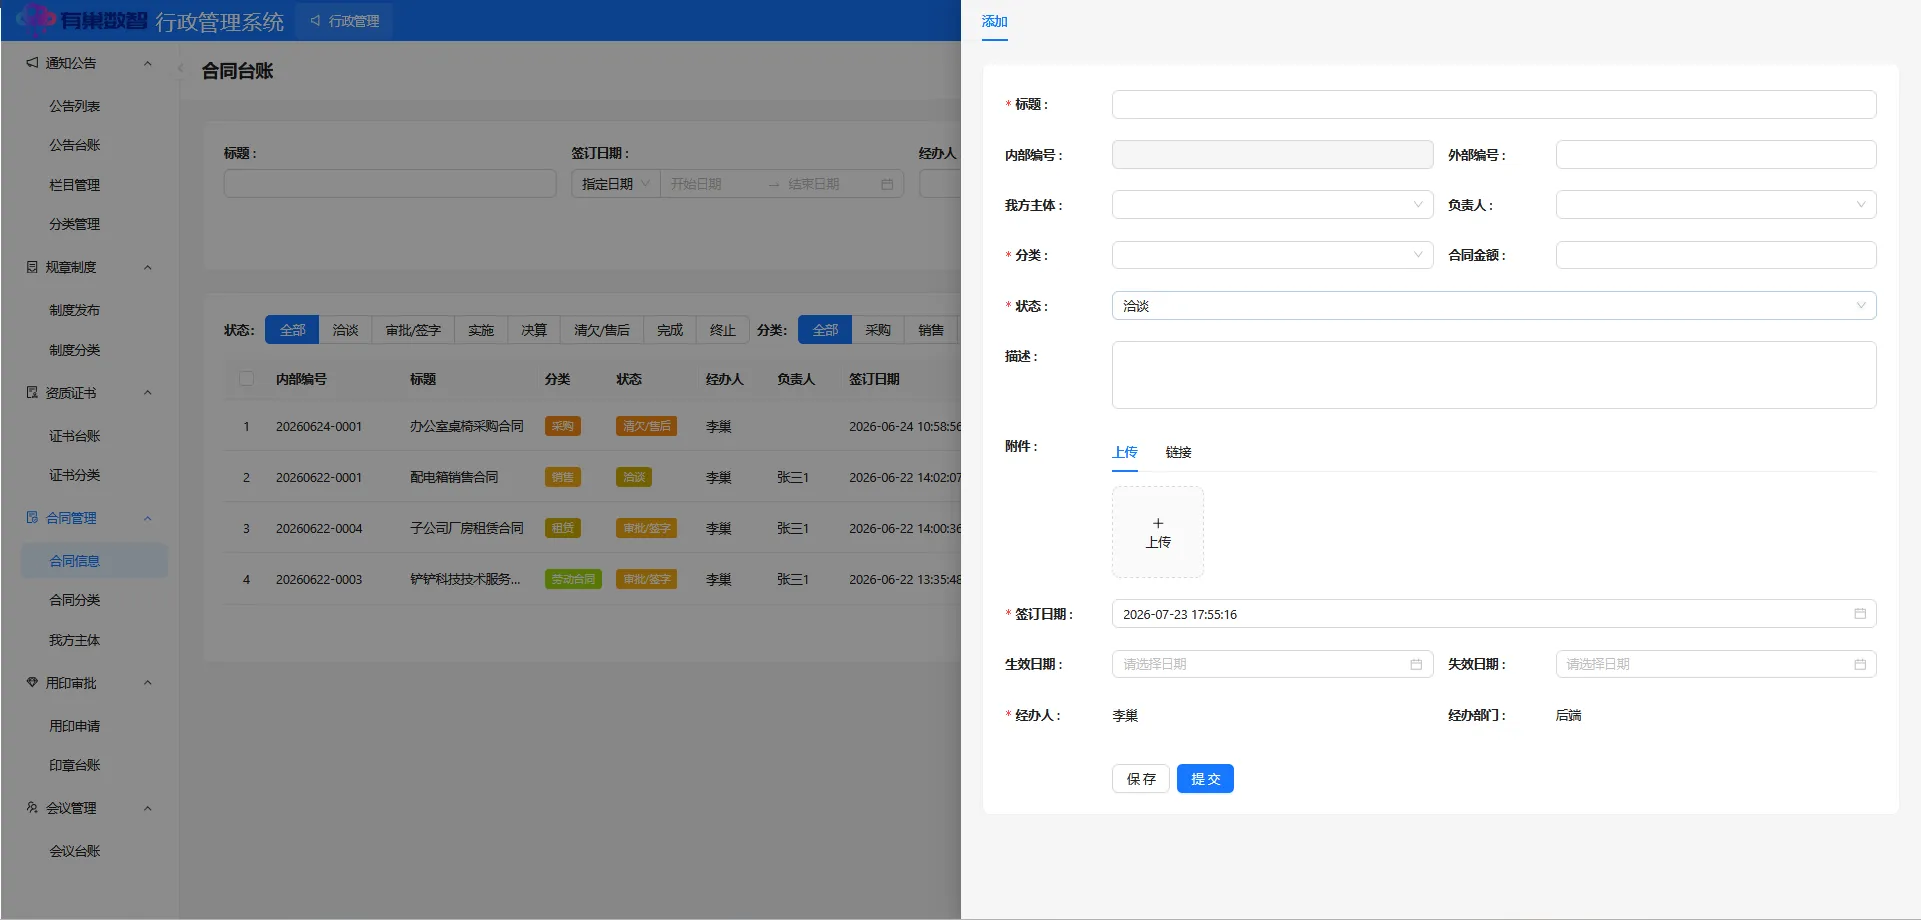The height and width of the screenshot is (920, 1921).
Task: Click the plus upload box for attachments
Action: click(x=1158, y=532)
